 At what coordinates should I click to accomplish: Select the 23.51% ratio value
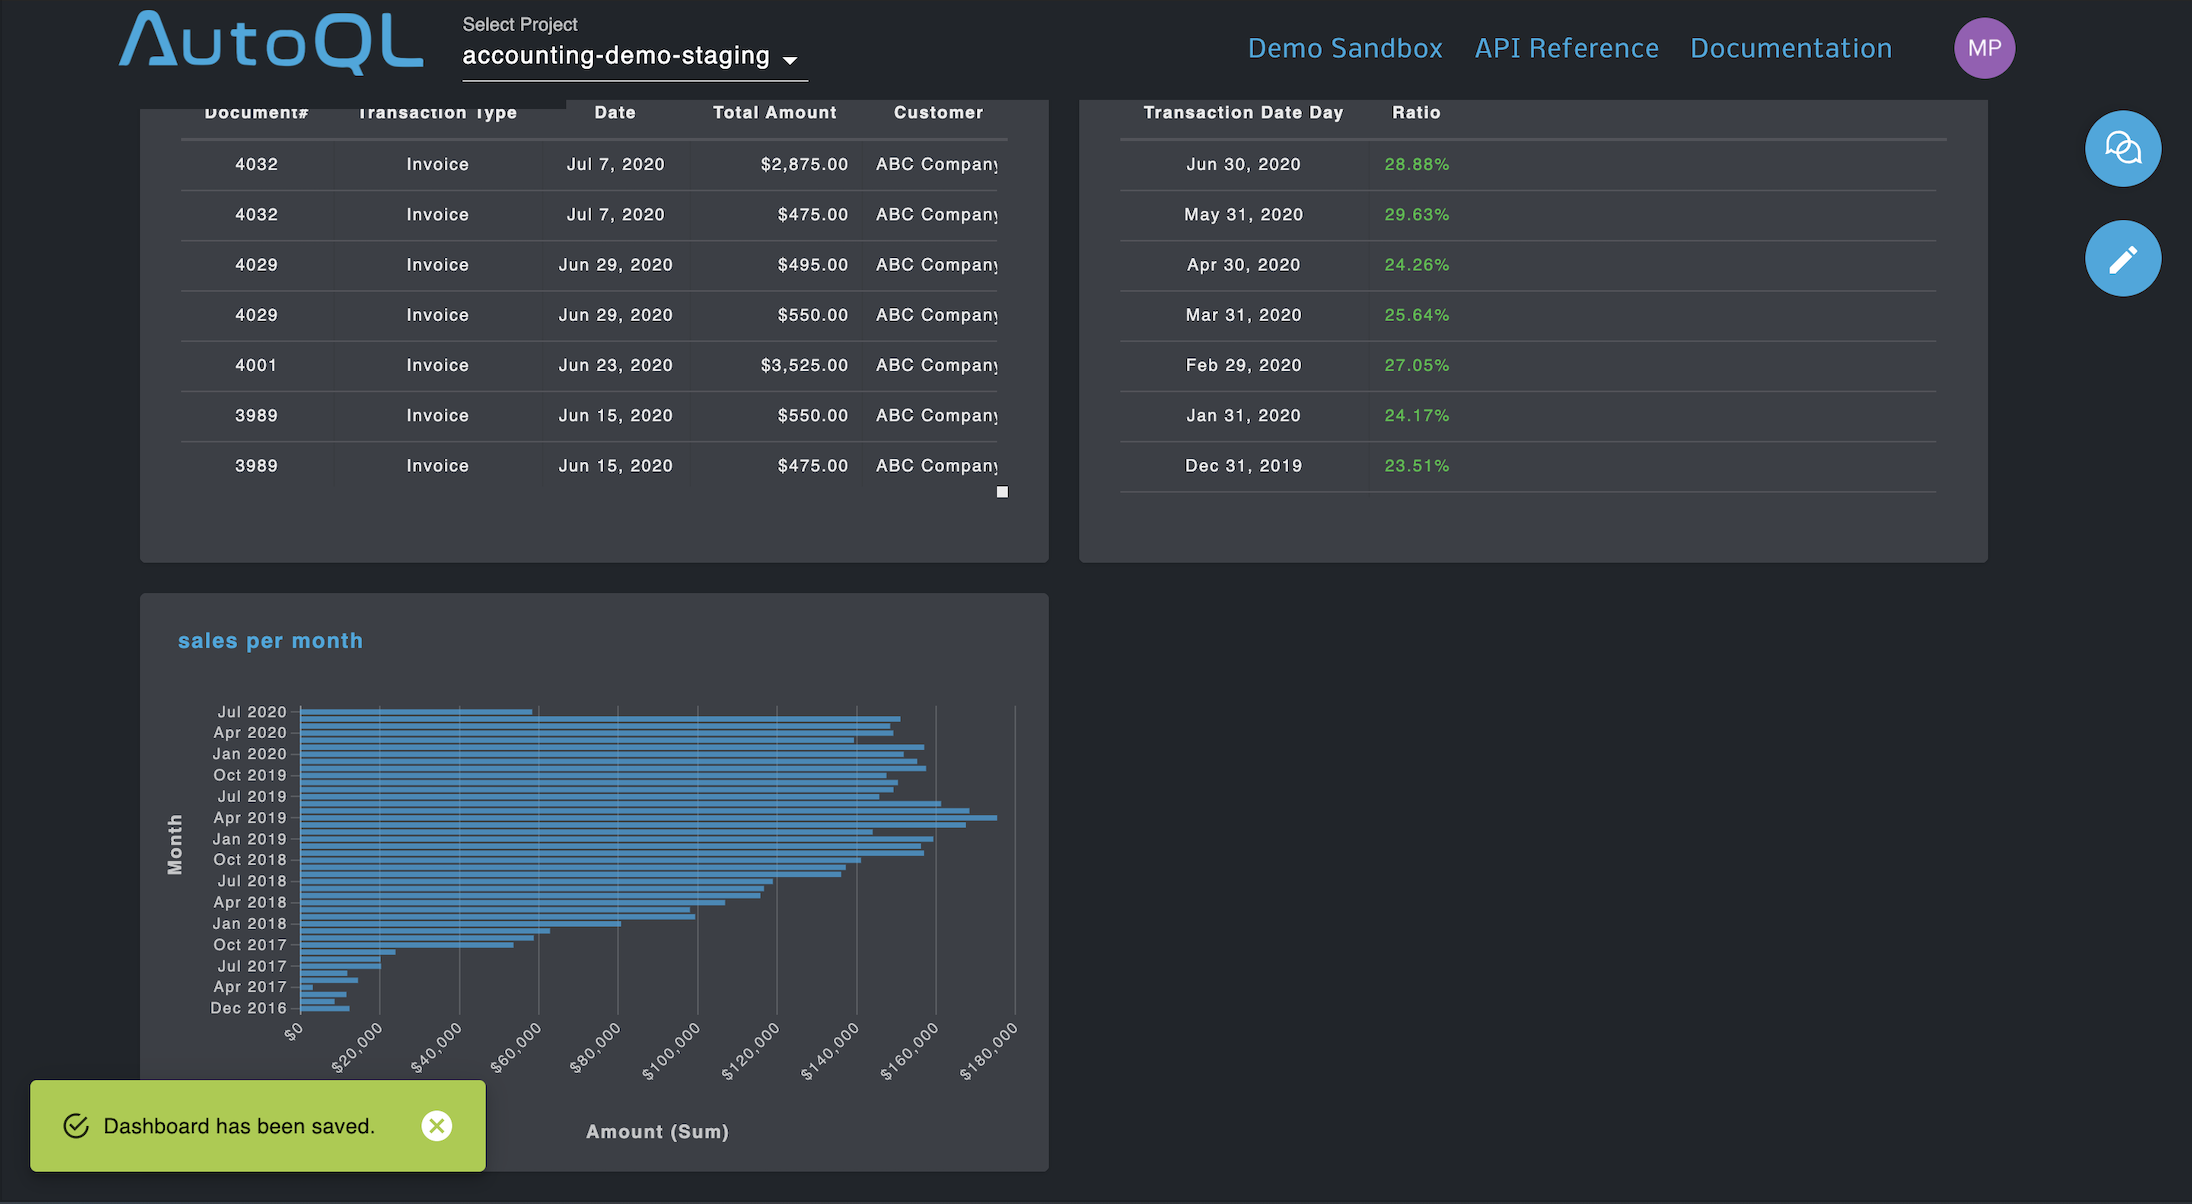coord(1416,466)
